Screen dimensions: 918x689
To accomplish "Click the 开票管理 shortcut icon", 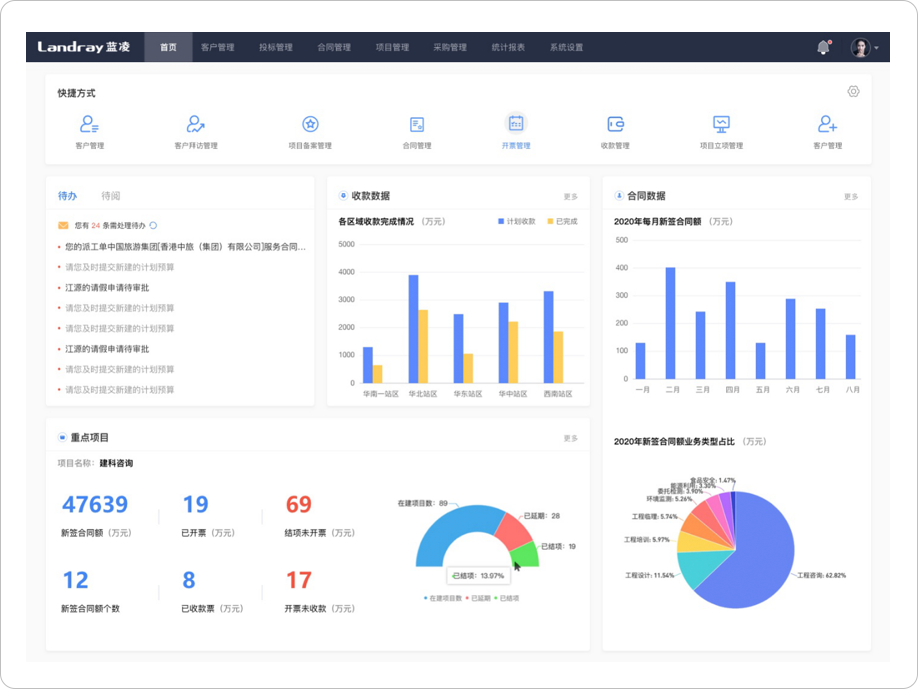I will [516, 124].
